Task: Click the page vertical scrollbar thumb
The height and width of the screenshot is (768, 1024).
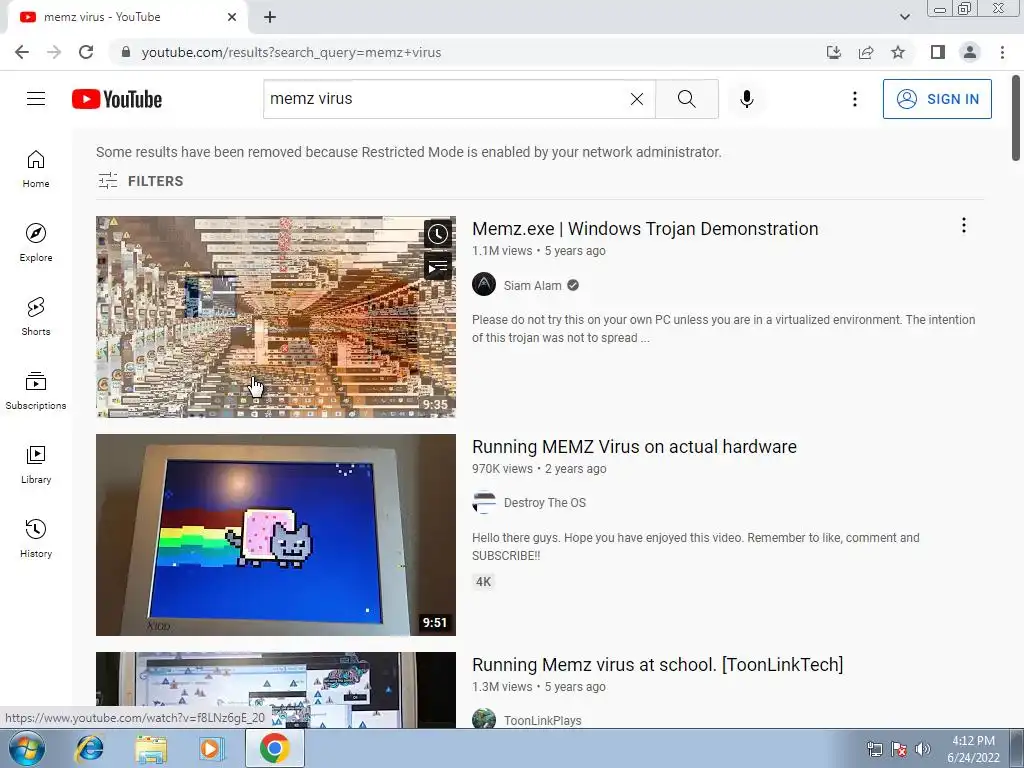Action: [1016, 119]
